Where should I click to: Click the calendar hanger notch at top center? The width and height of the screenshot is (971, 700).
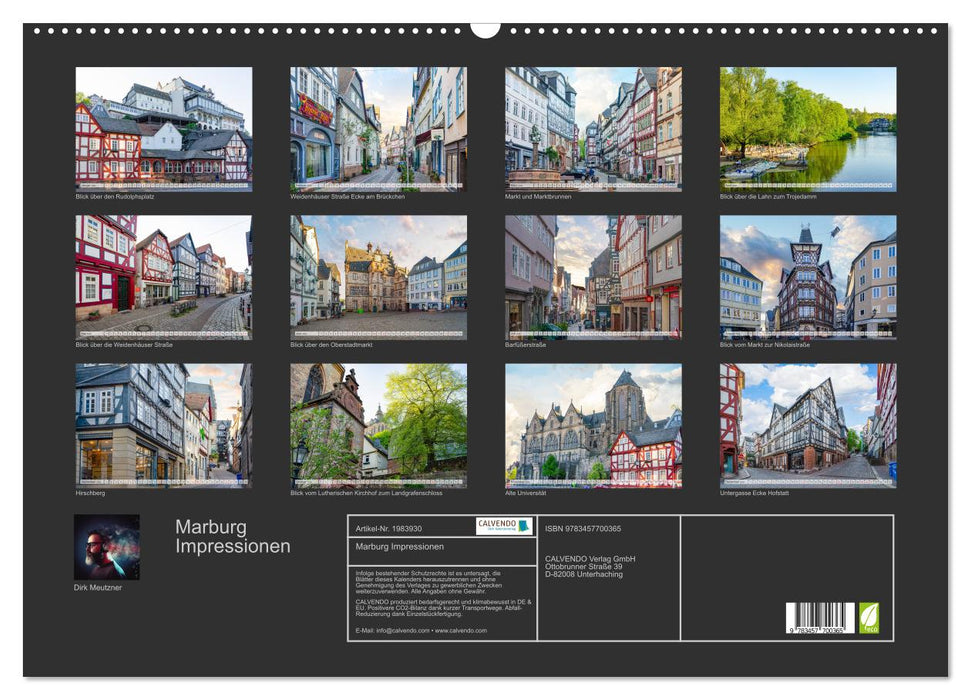click(x=485, y=29)
